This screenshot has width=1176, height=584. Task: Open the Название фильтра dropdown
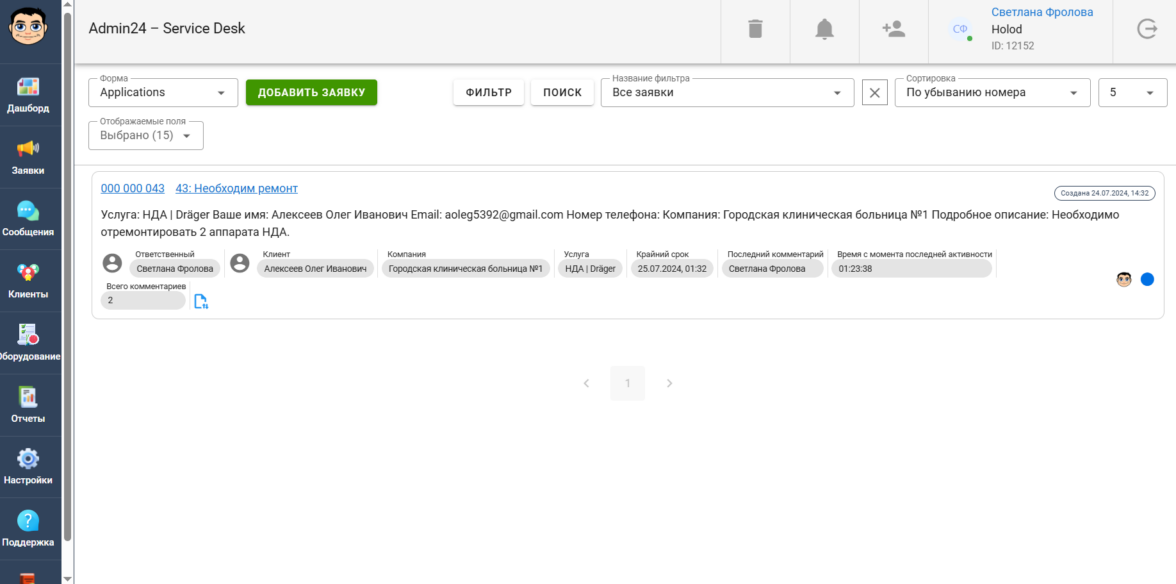pos(726,93)
